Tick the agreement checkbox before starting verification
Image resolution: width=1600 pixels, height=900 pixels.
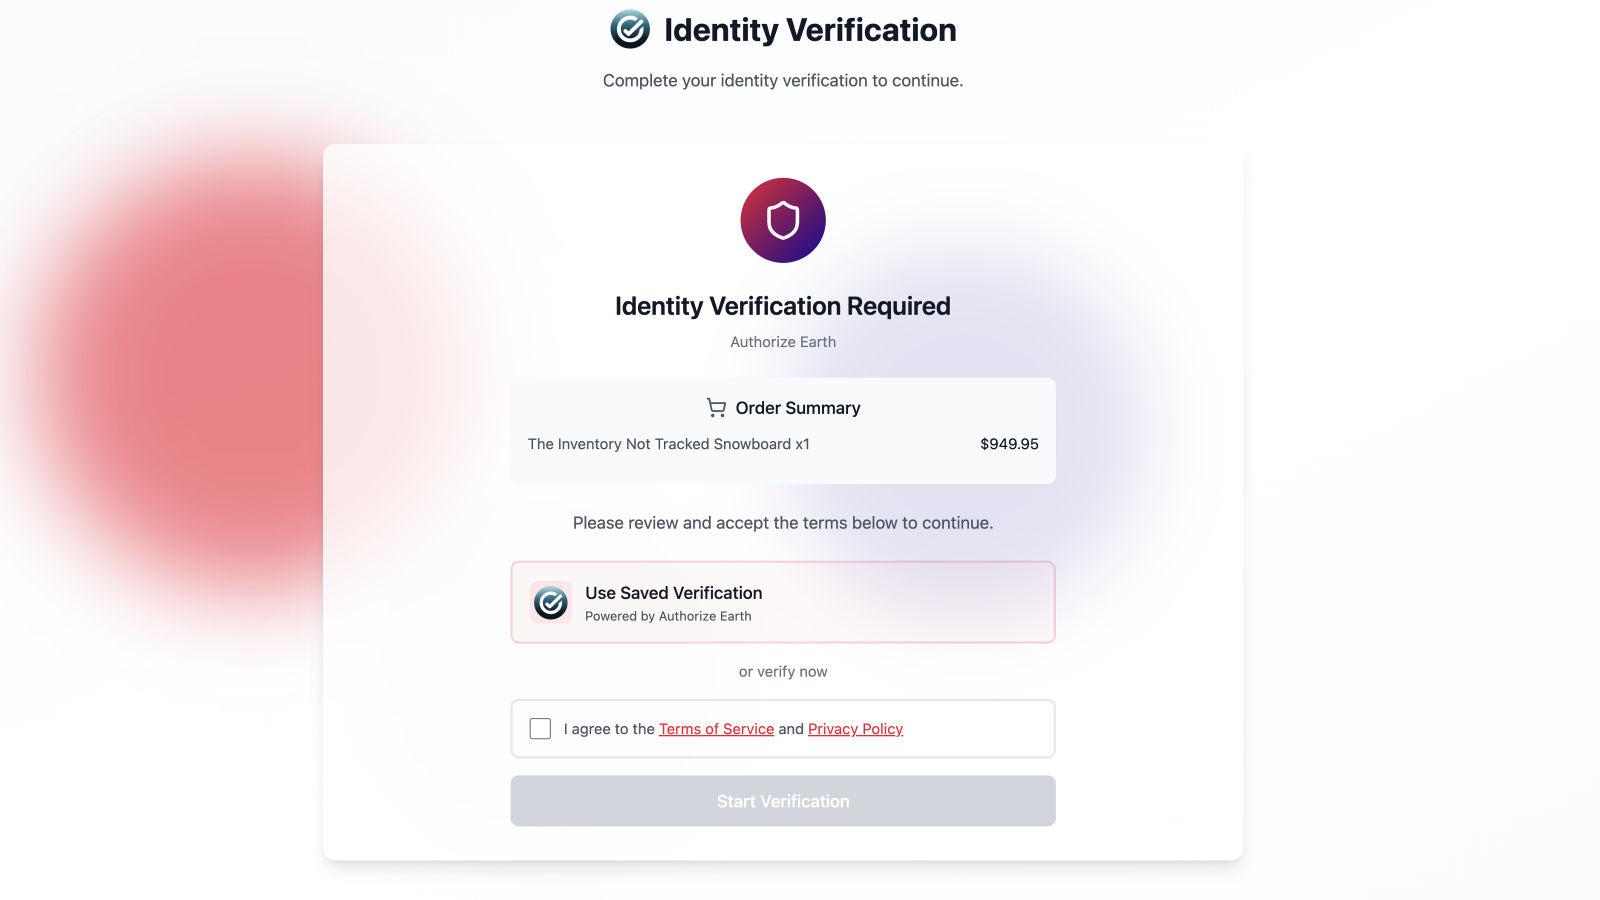(x=540, y=729)
